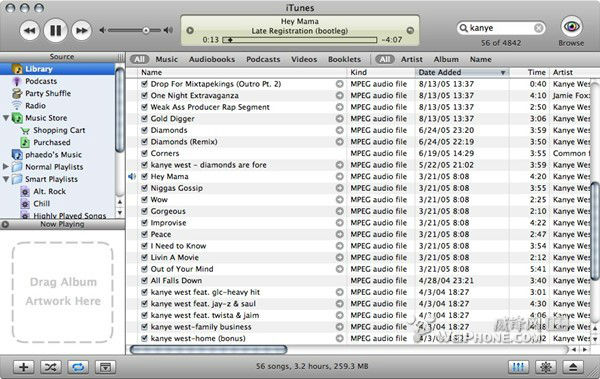Uncheck the Gold Digger song checkbox

click(x=144, y=118)
